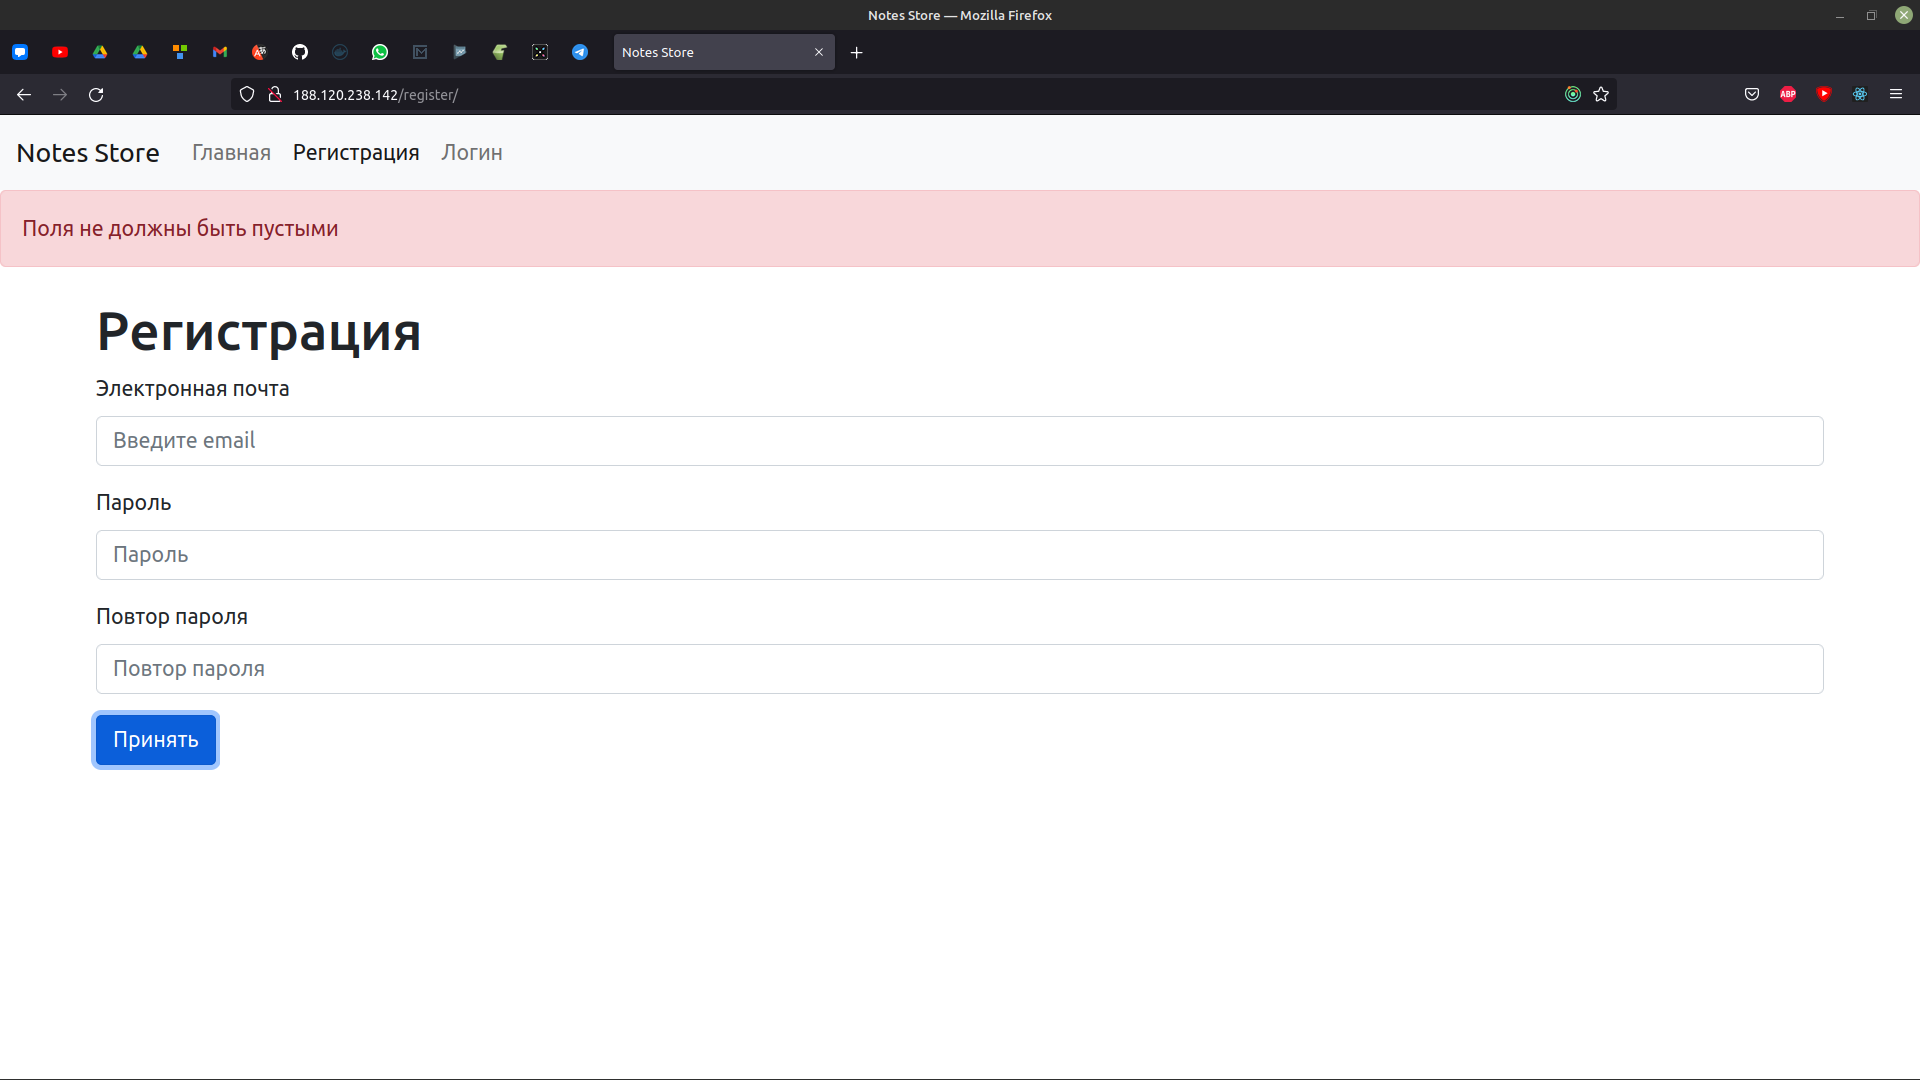Viewport: 1920px width, 1080px height.
Task: Save page to Pocket
Action: pyautogui.click(x=1752, y=94)
